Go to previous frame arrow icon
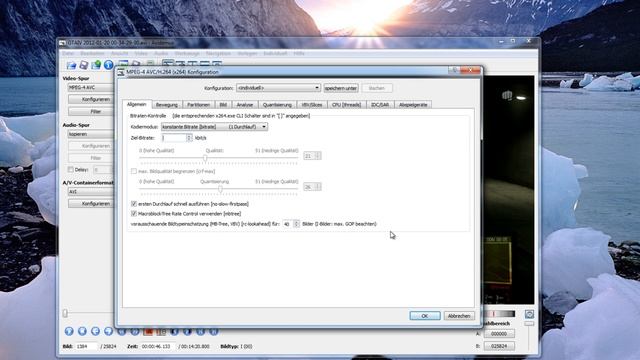This screenshot has height=360, width=640. coord(95,331)
